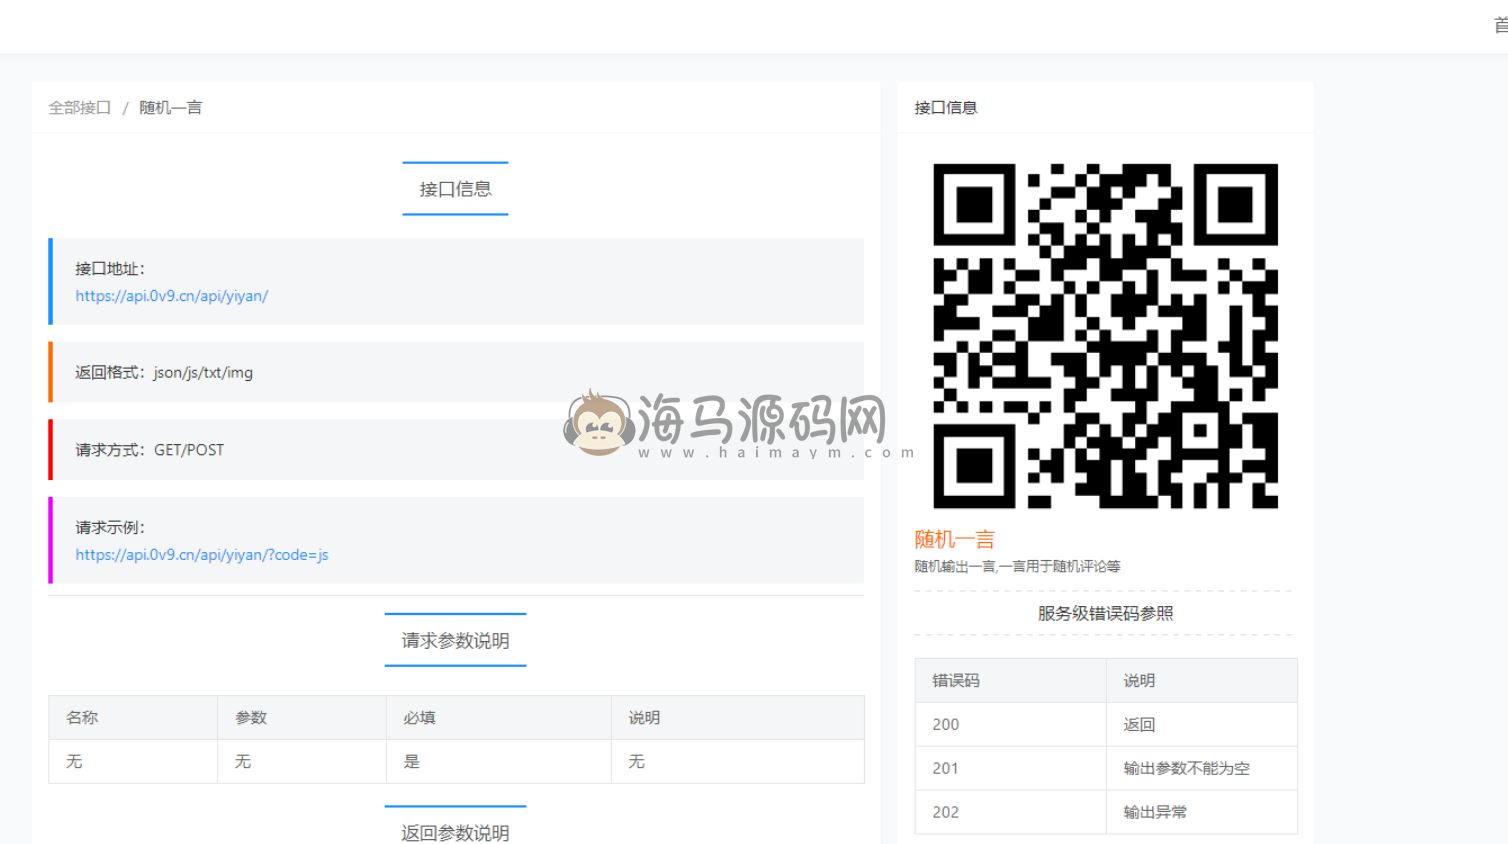Screen dimensions: 1508x844
Task: Click the 名称 column header
Action: coord(133,718)
